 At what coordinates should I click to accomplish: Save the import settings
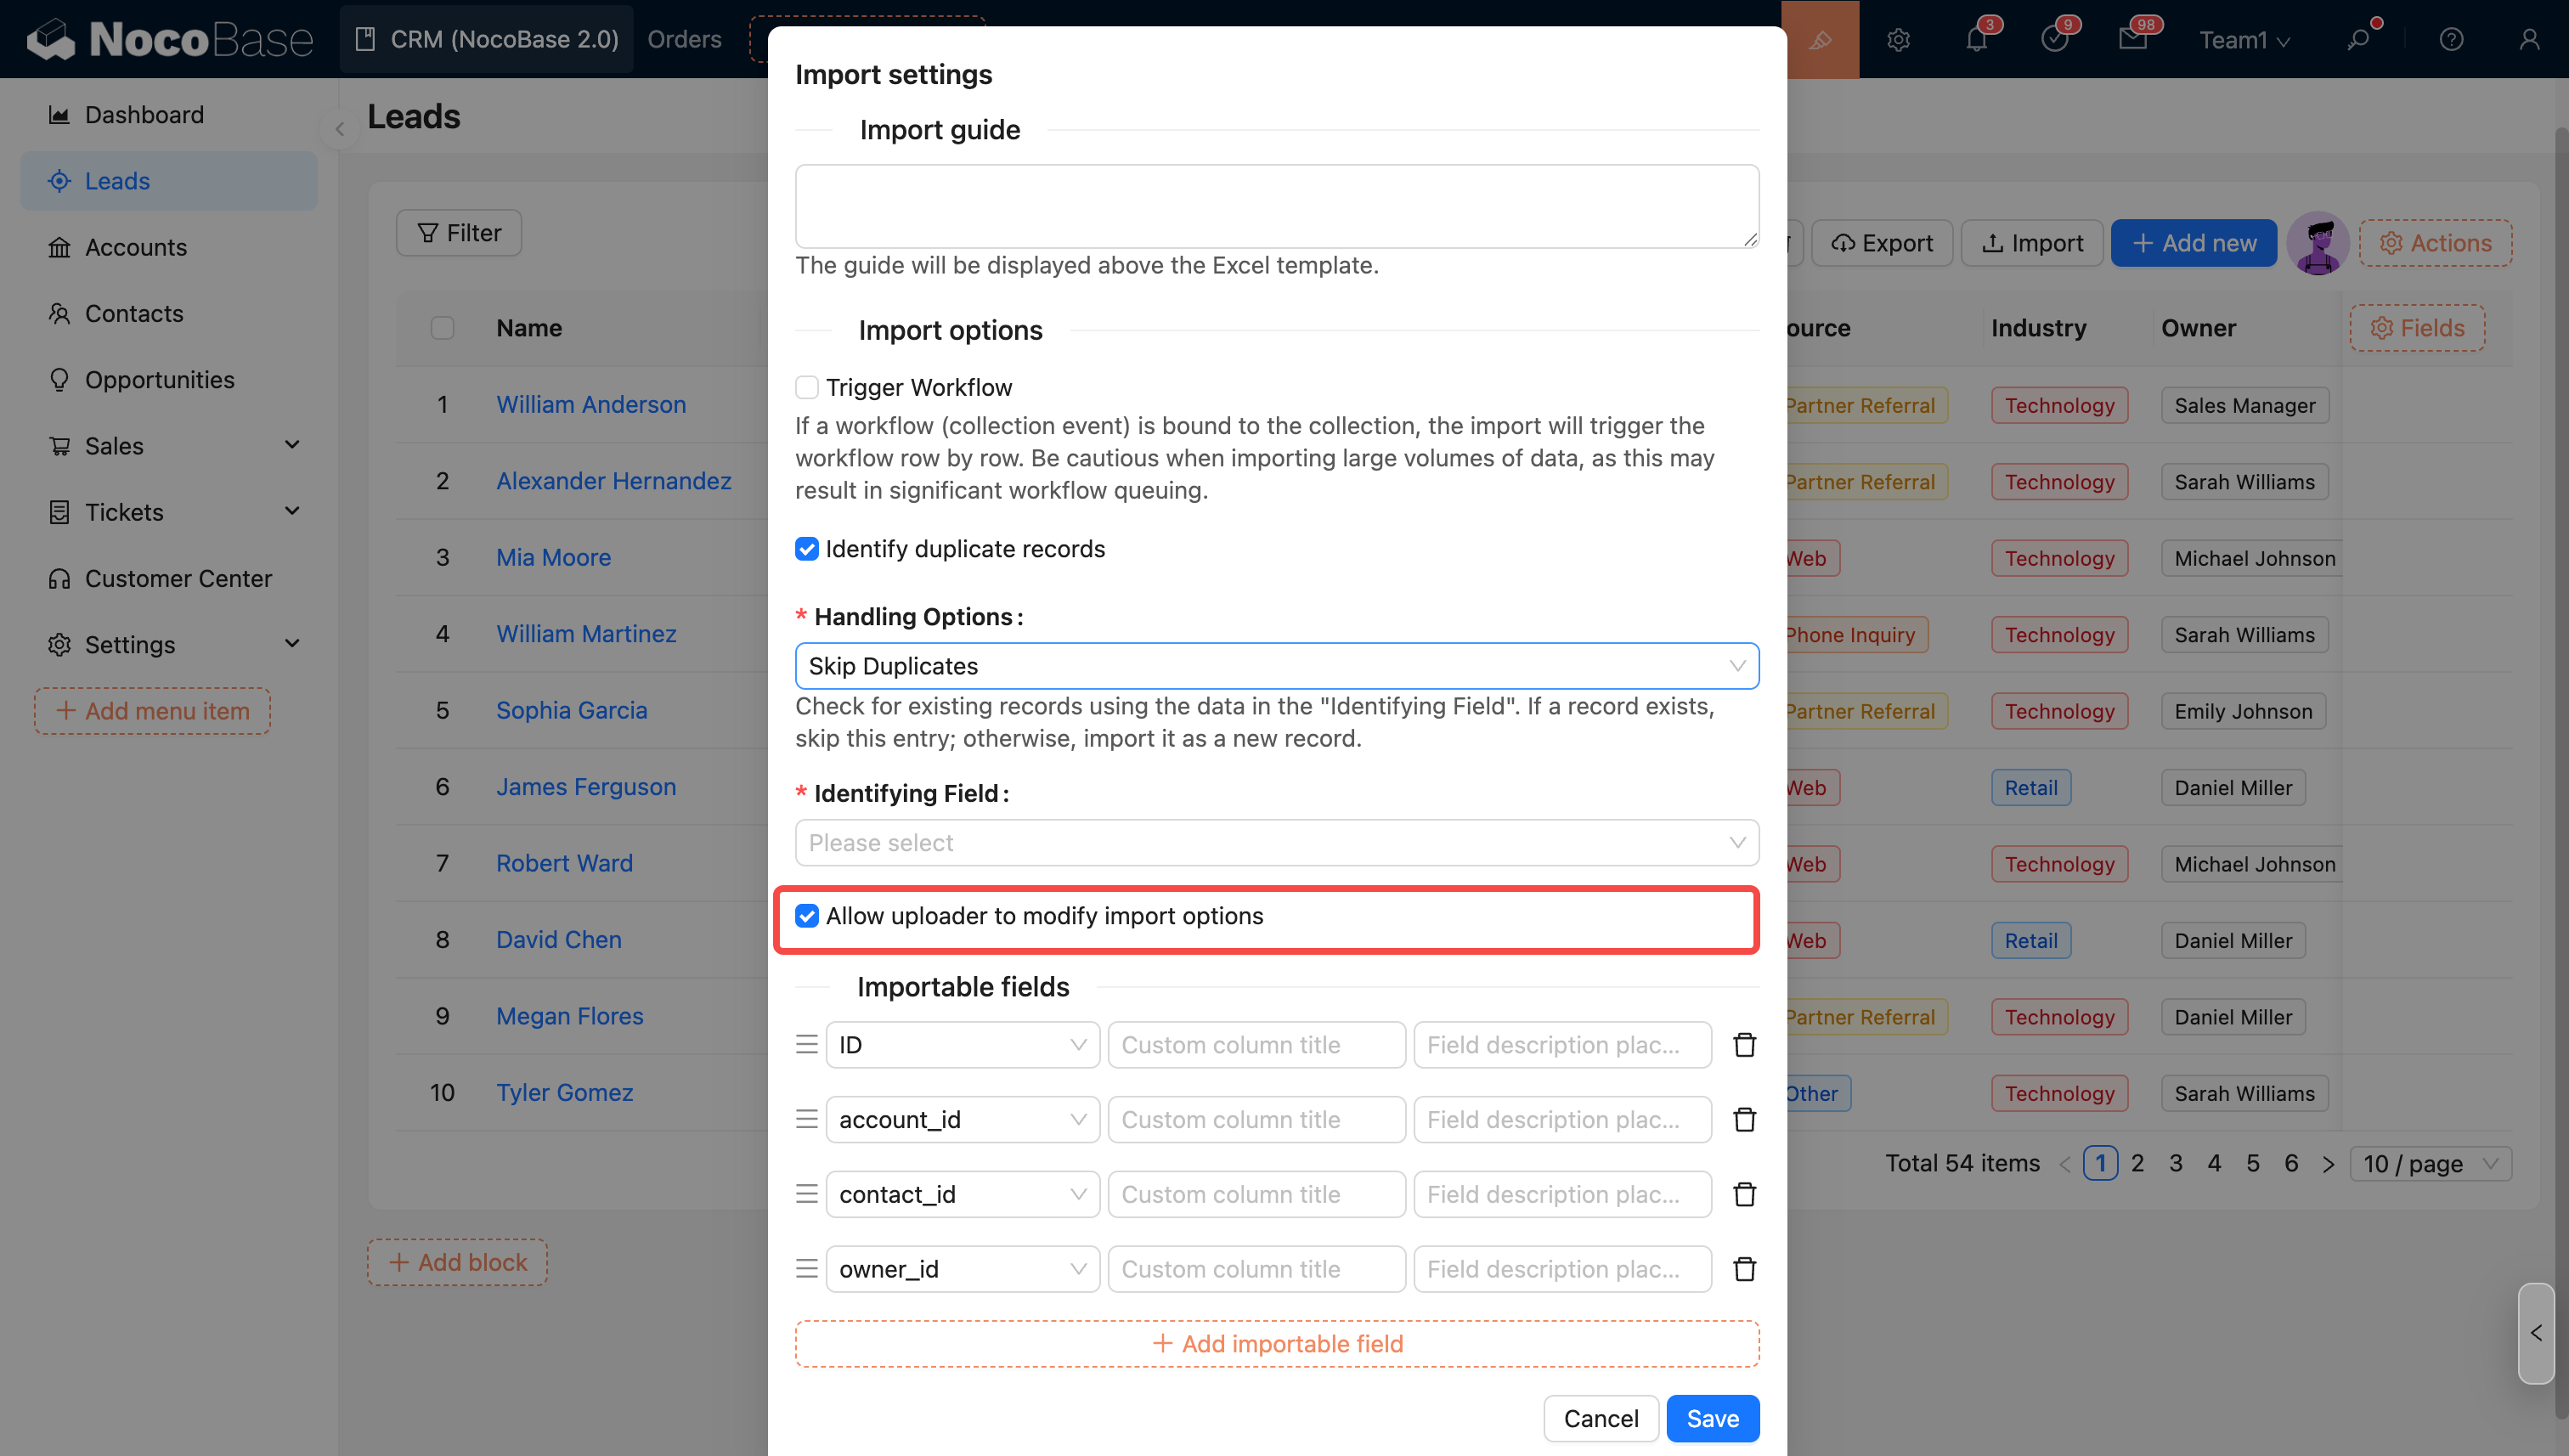1712,1418
